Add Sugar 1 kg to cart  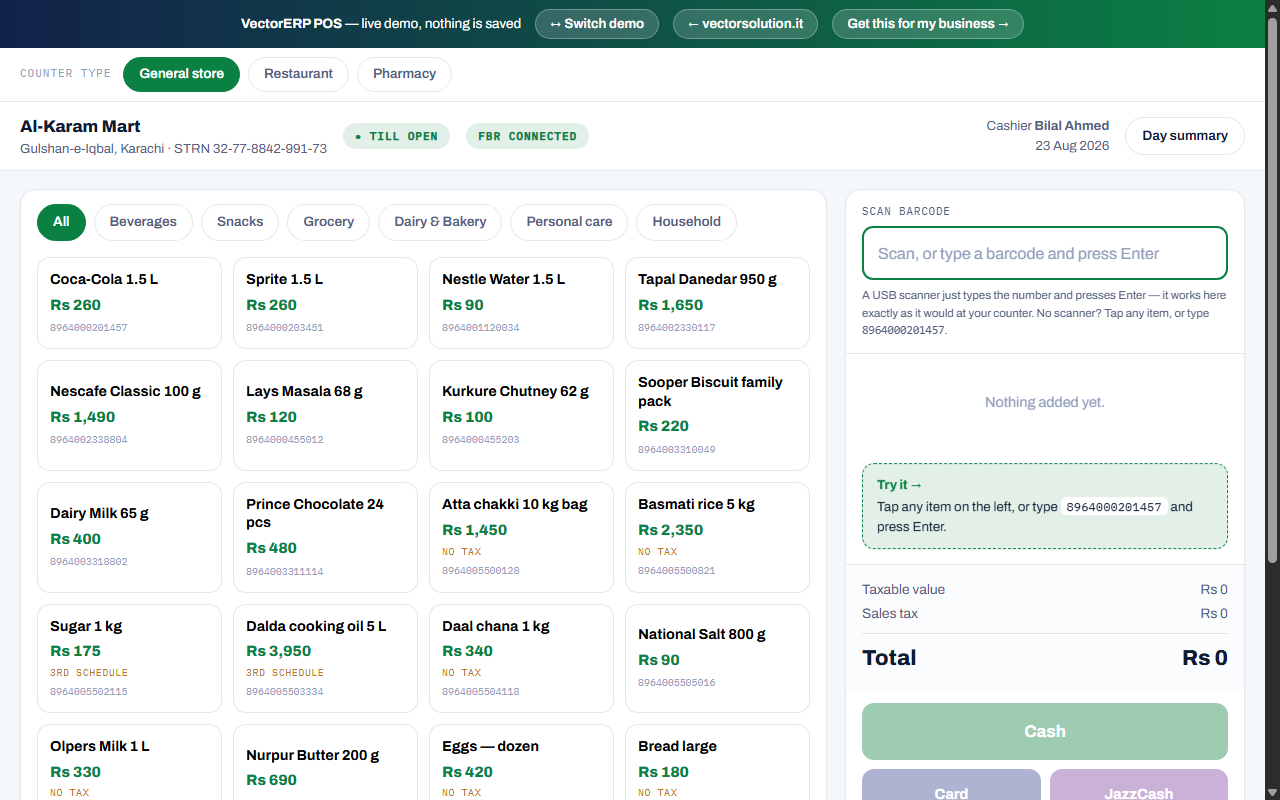[x=129, y=658]
